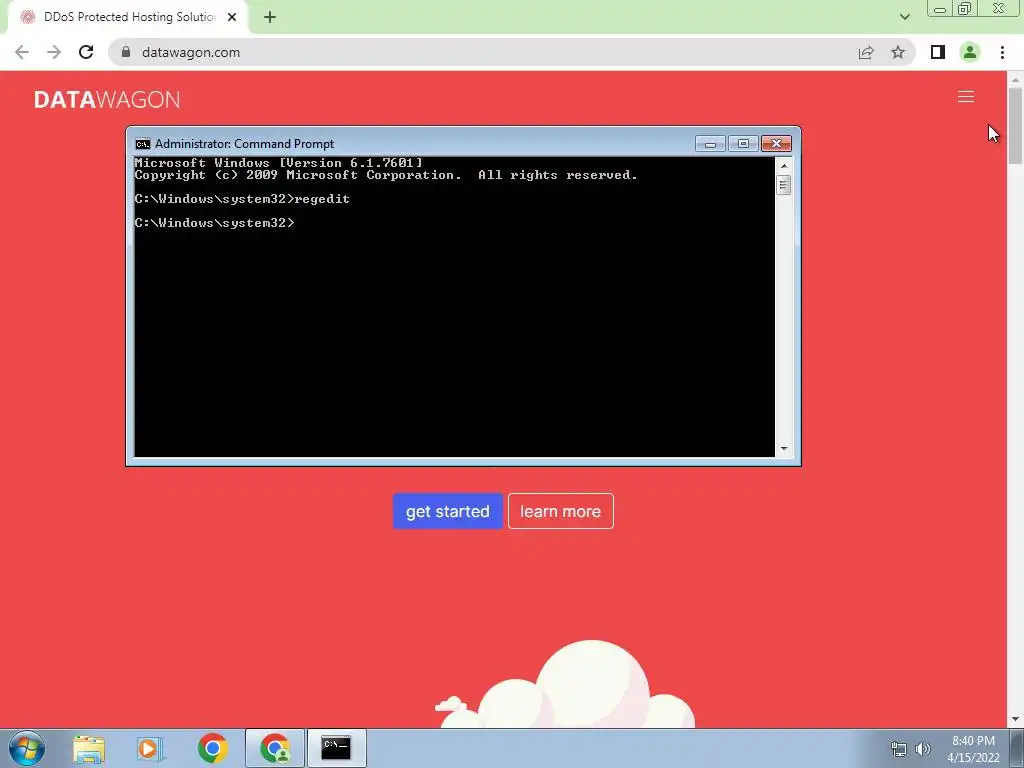Open Chrome profile avatar
The width and height of the screenshot is (1024, 768).
tap(970, 52)
